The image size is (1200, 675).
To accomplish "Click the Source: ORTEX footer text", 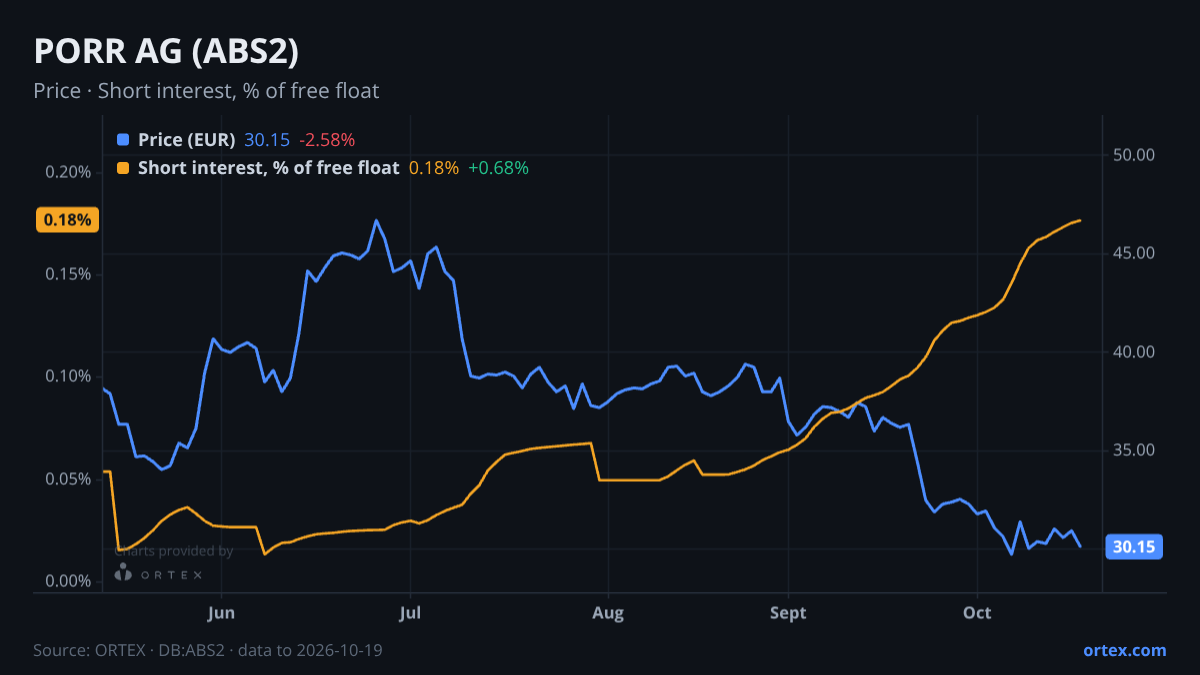I will pyautogui.click(x=208, y=650).
